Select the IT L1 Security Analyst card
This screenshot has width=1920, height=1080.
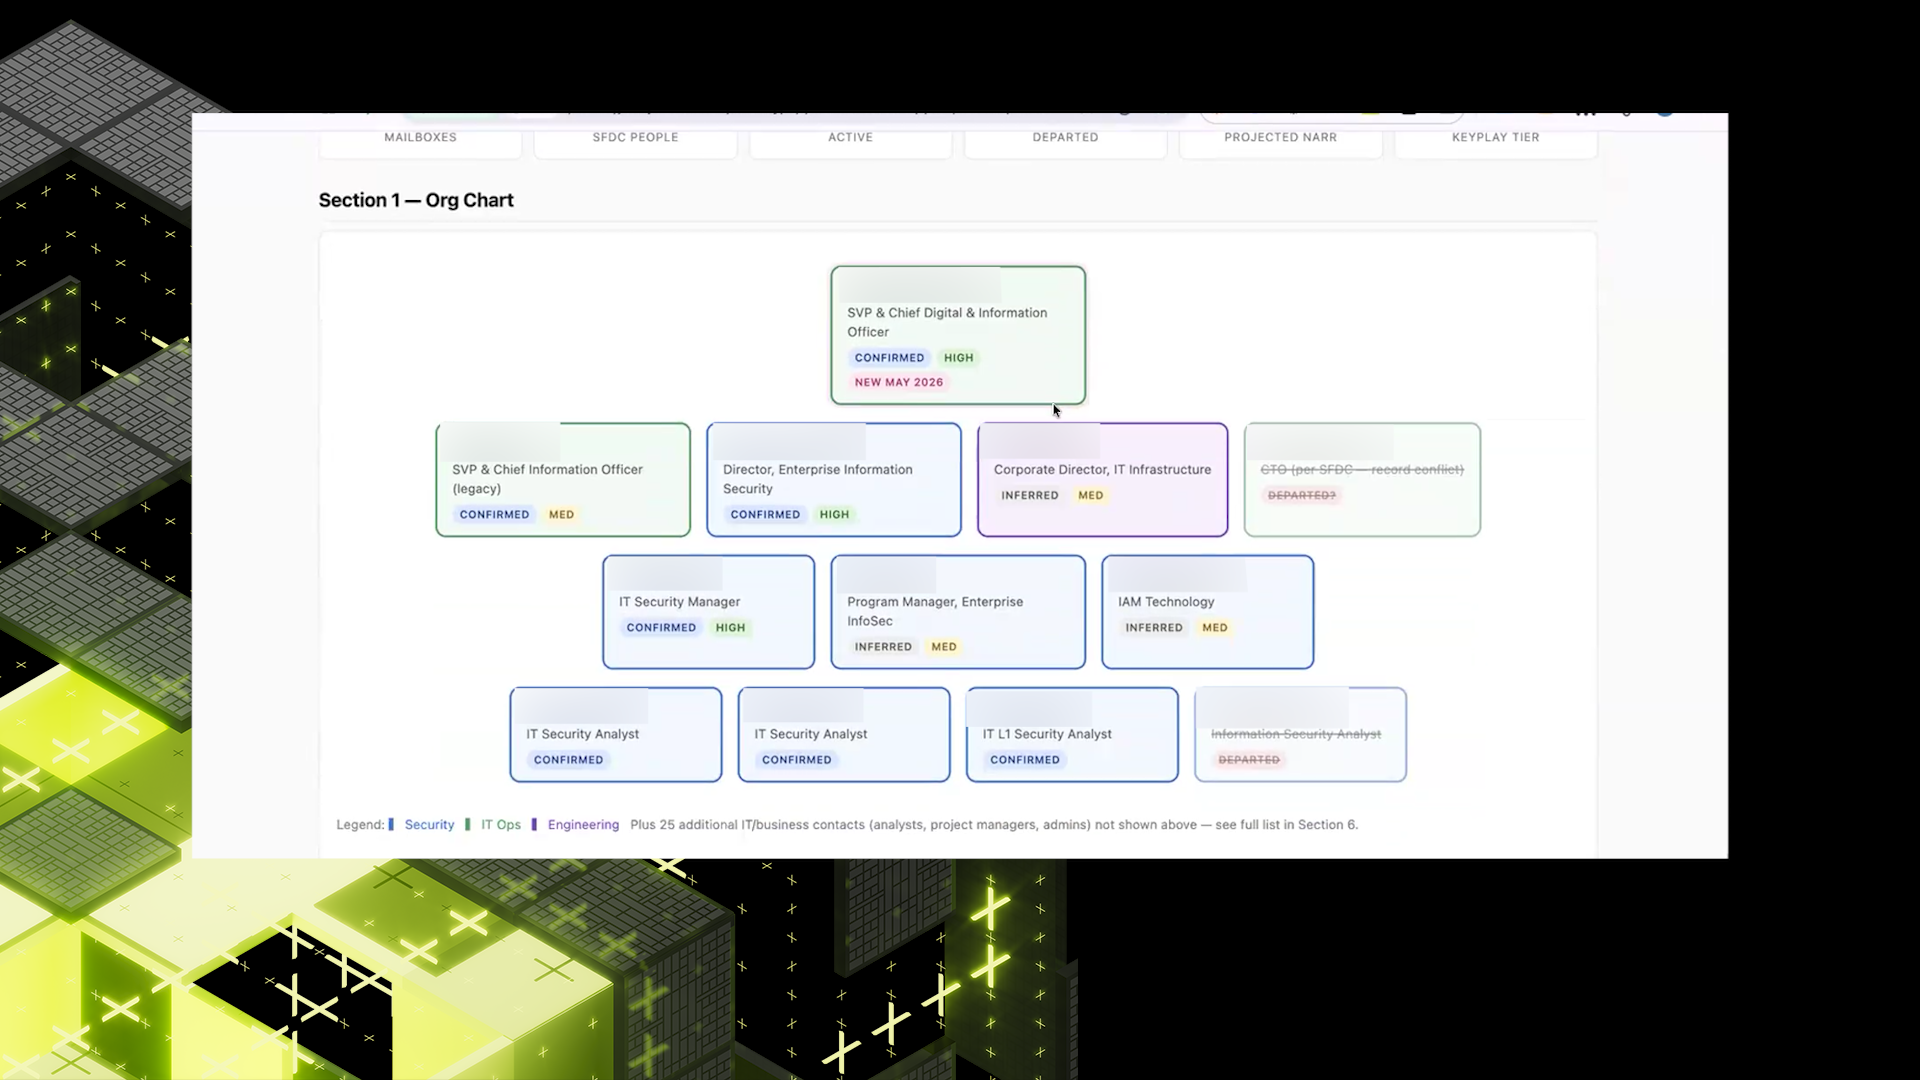pyautogui.click(x=1072, y=735)
